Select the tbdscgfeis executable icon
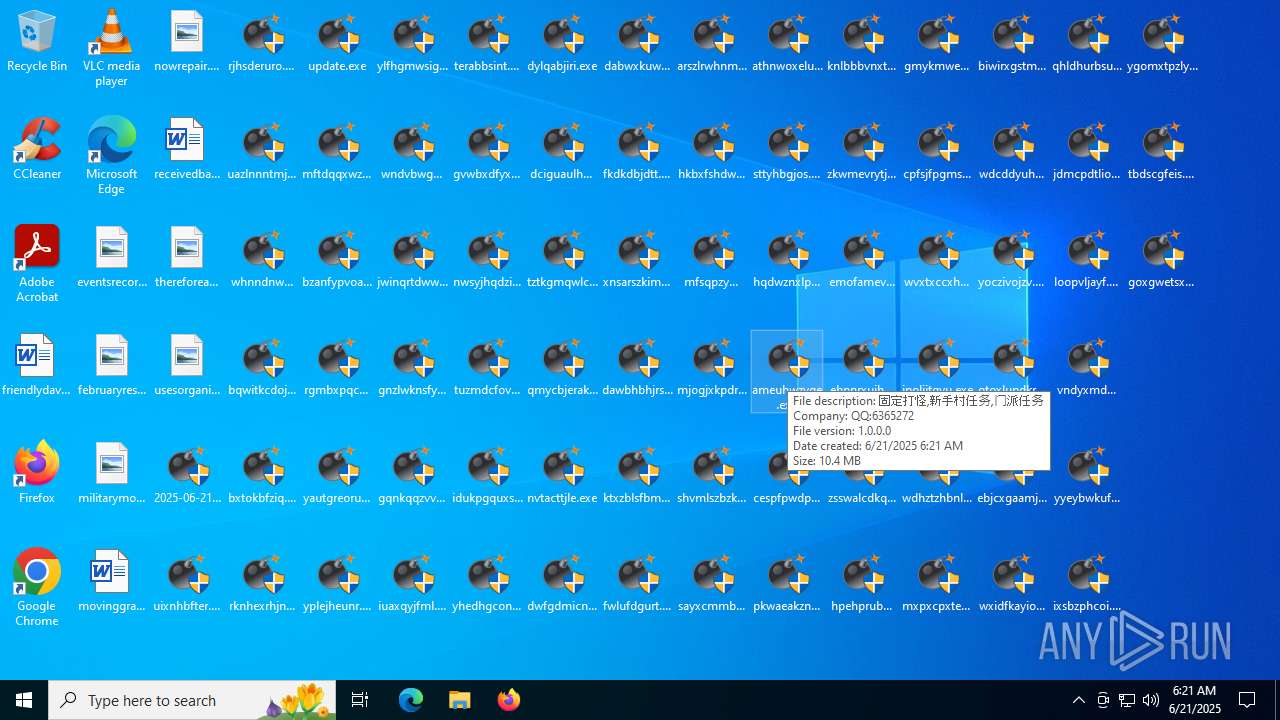 point(1162,150)
